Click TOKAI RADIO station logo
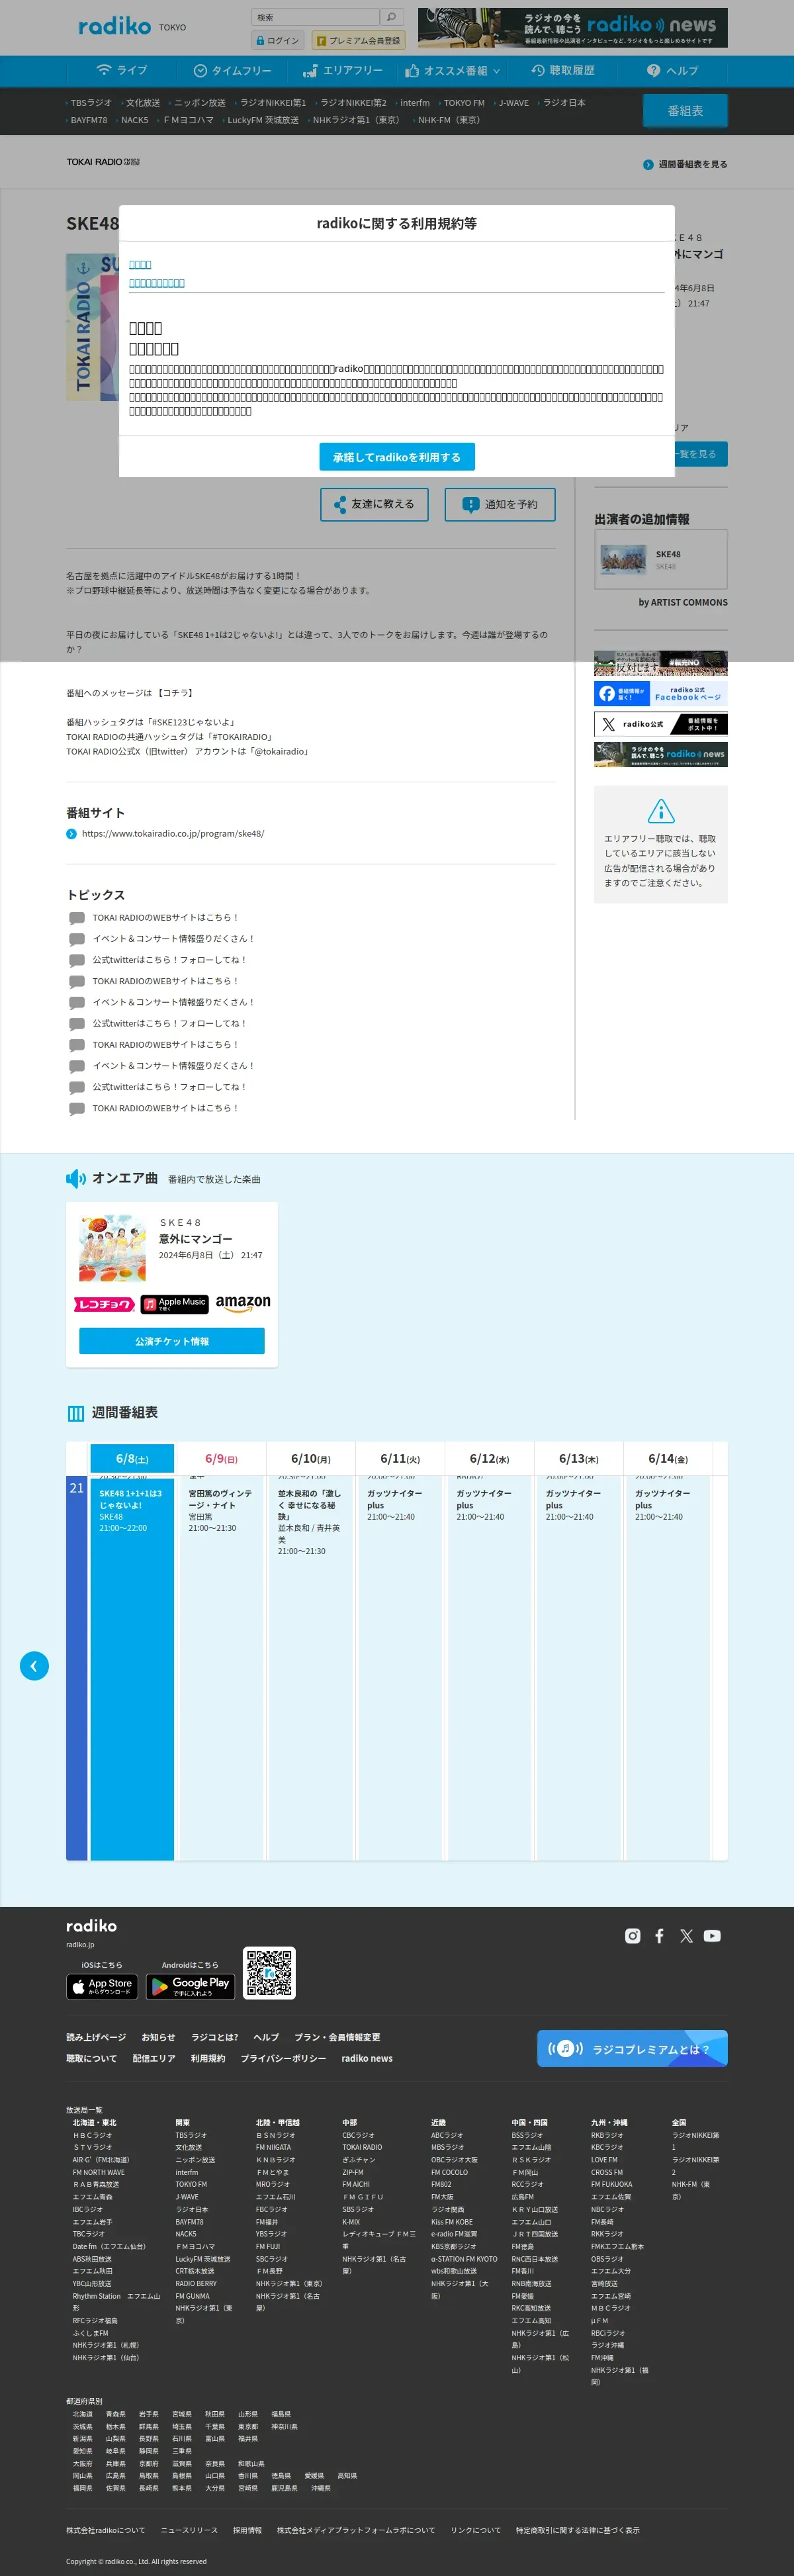 [x=103, y=162]
